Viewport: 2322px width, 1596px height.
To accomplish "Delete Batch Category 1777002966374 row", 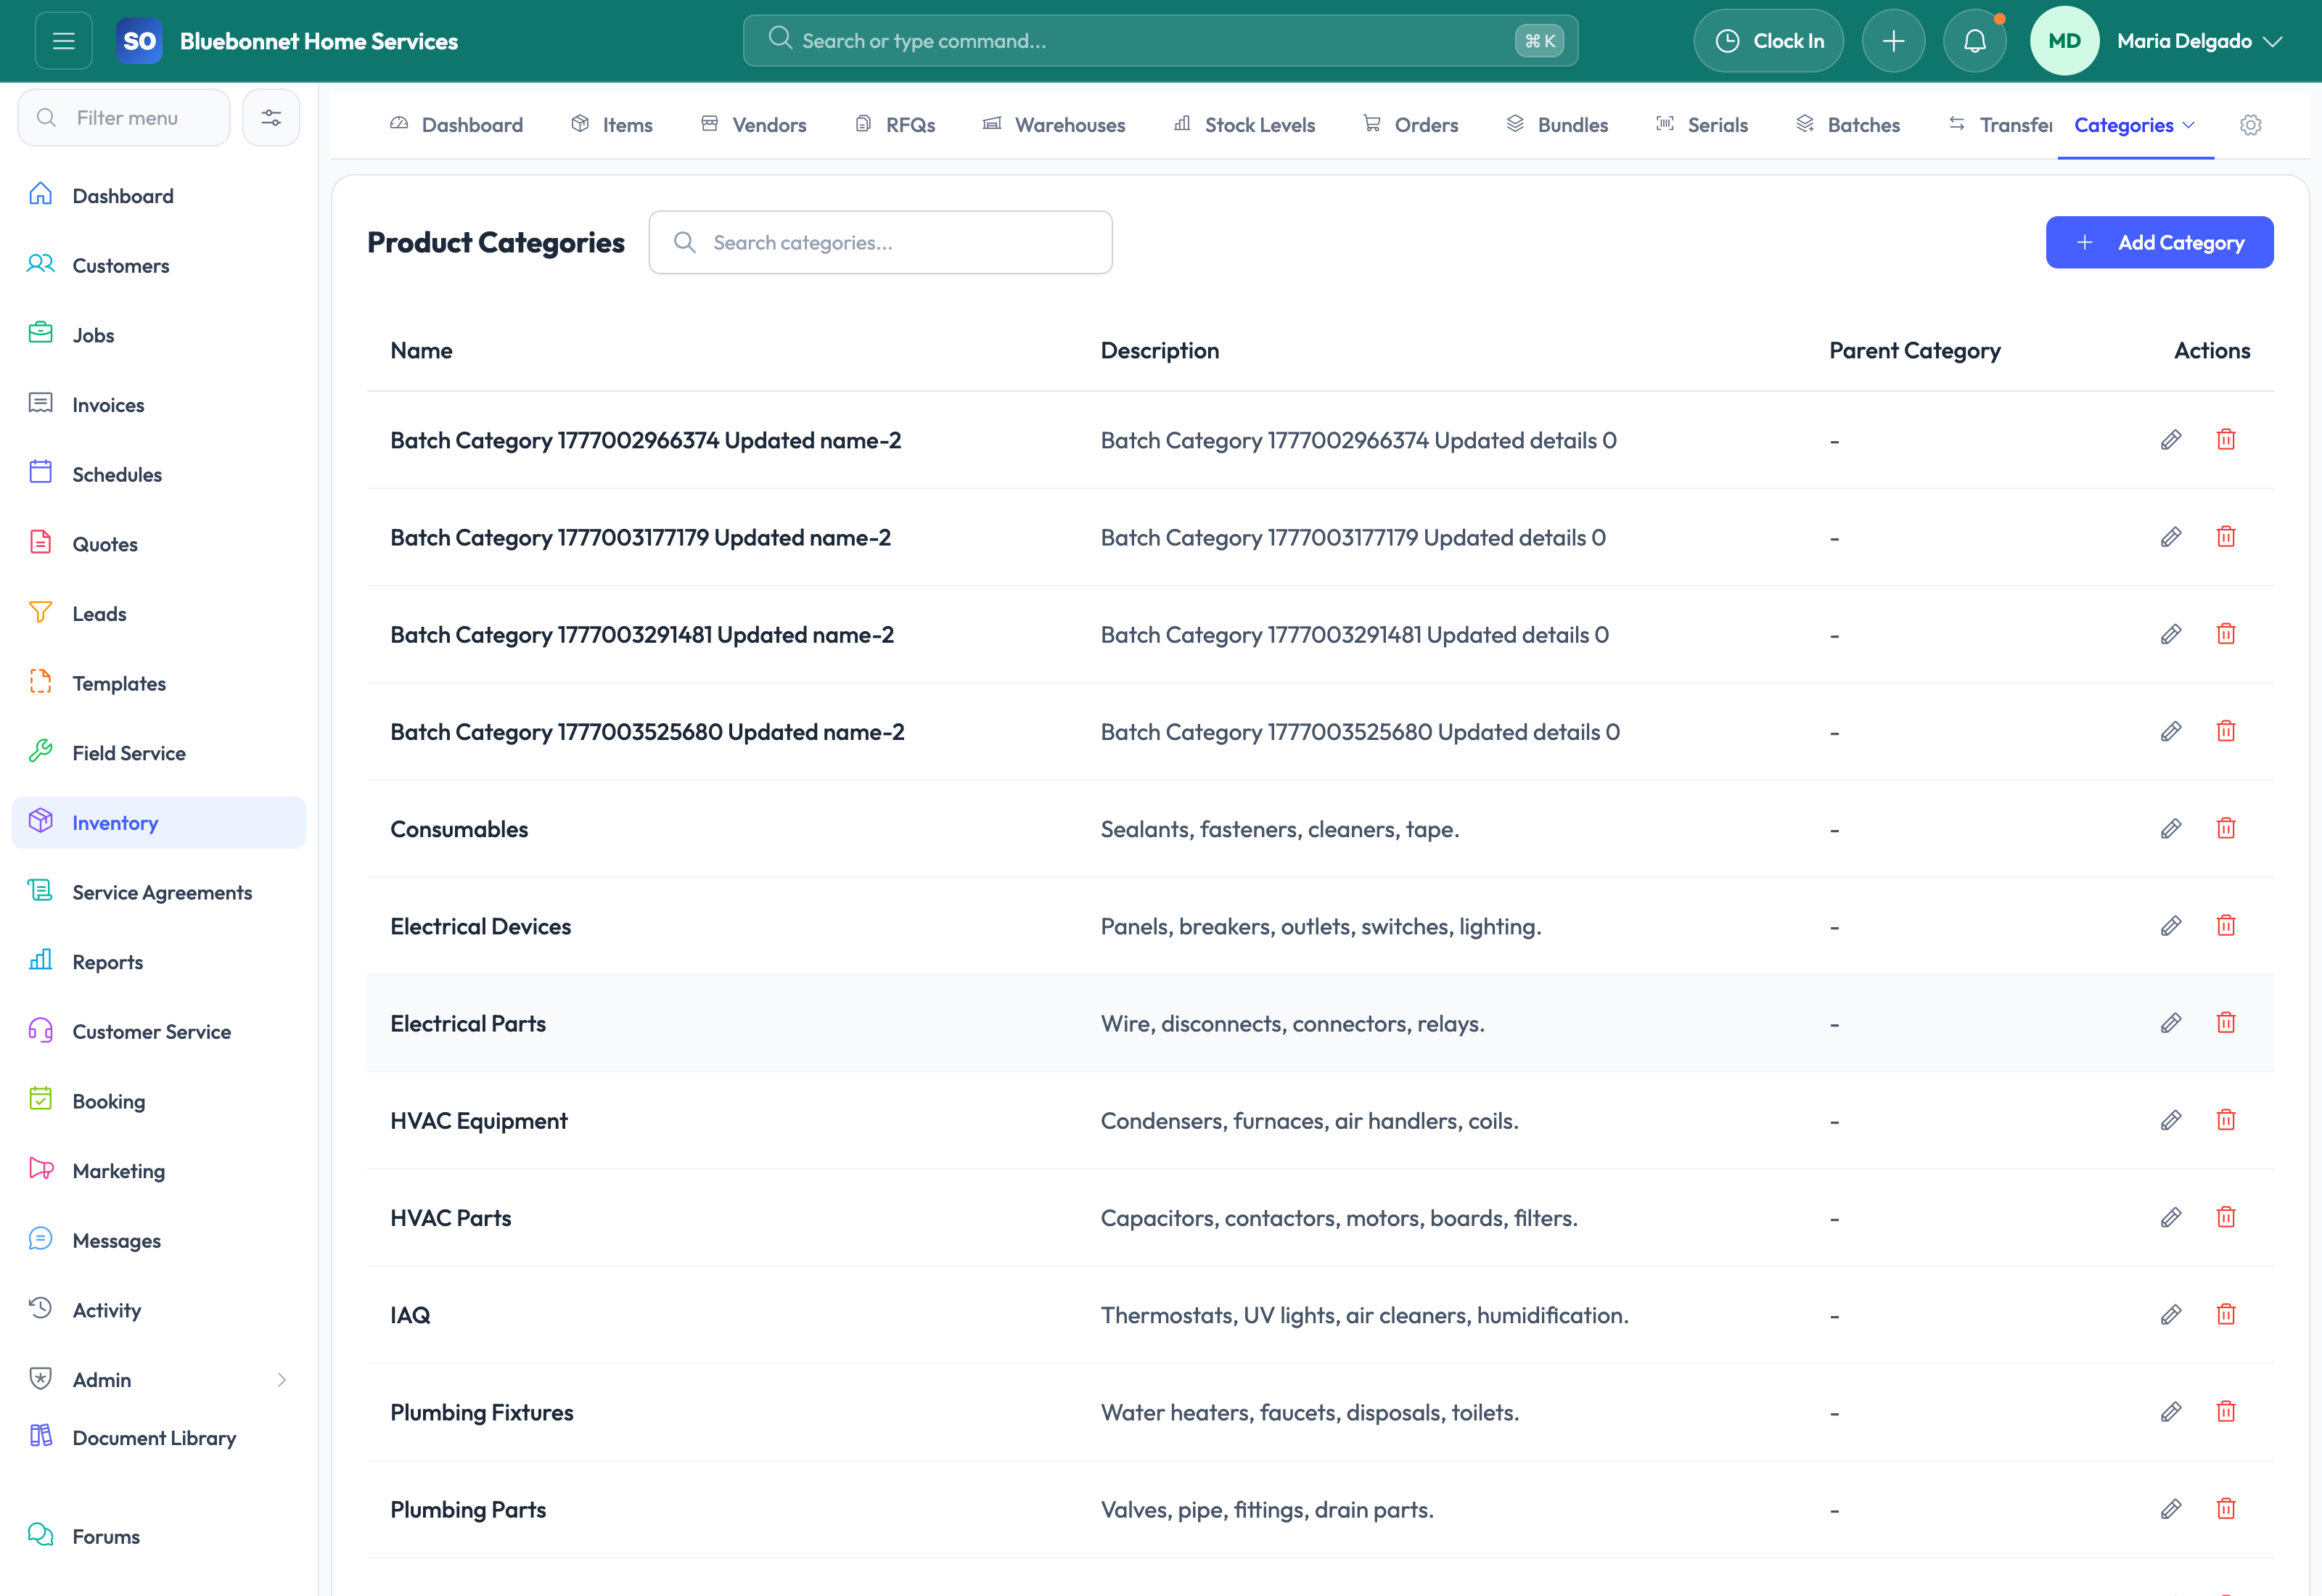I will [2225, 440].
